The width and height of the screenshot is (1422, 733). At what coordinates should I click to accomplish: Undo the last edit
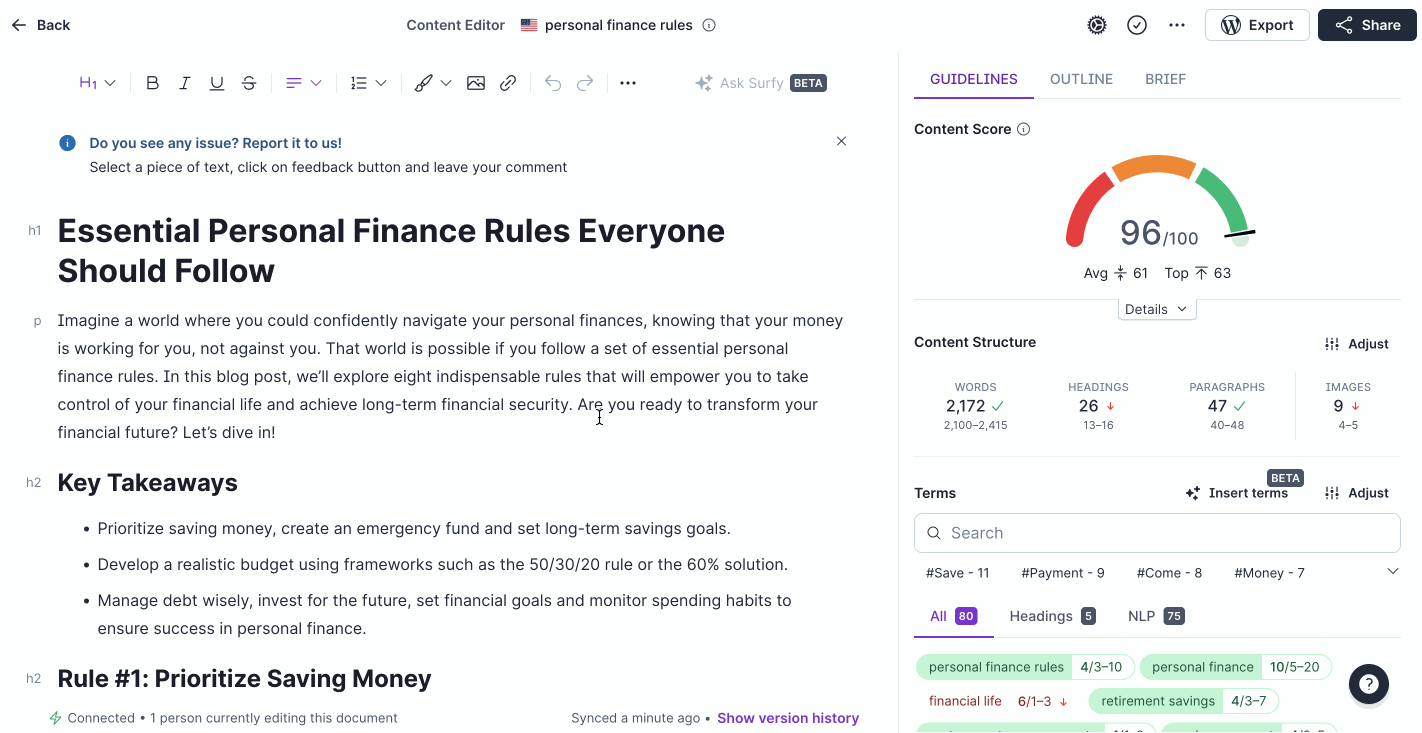[x=553, y=83]
